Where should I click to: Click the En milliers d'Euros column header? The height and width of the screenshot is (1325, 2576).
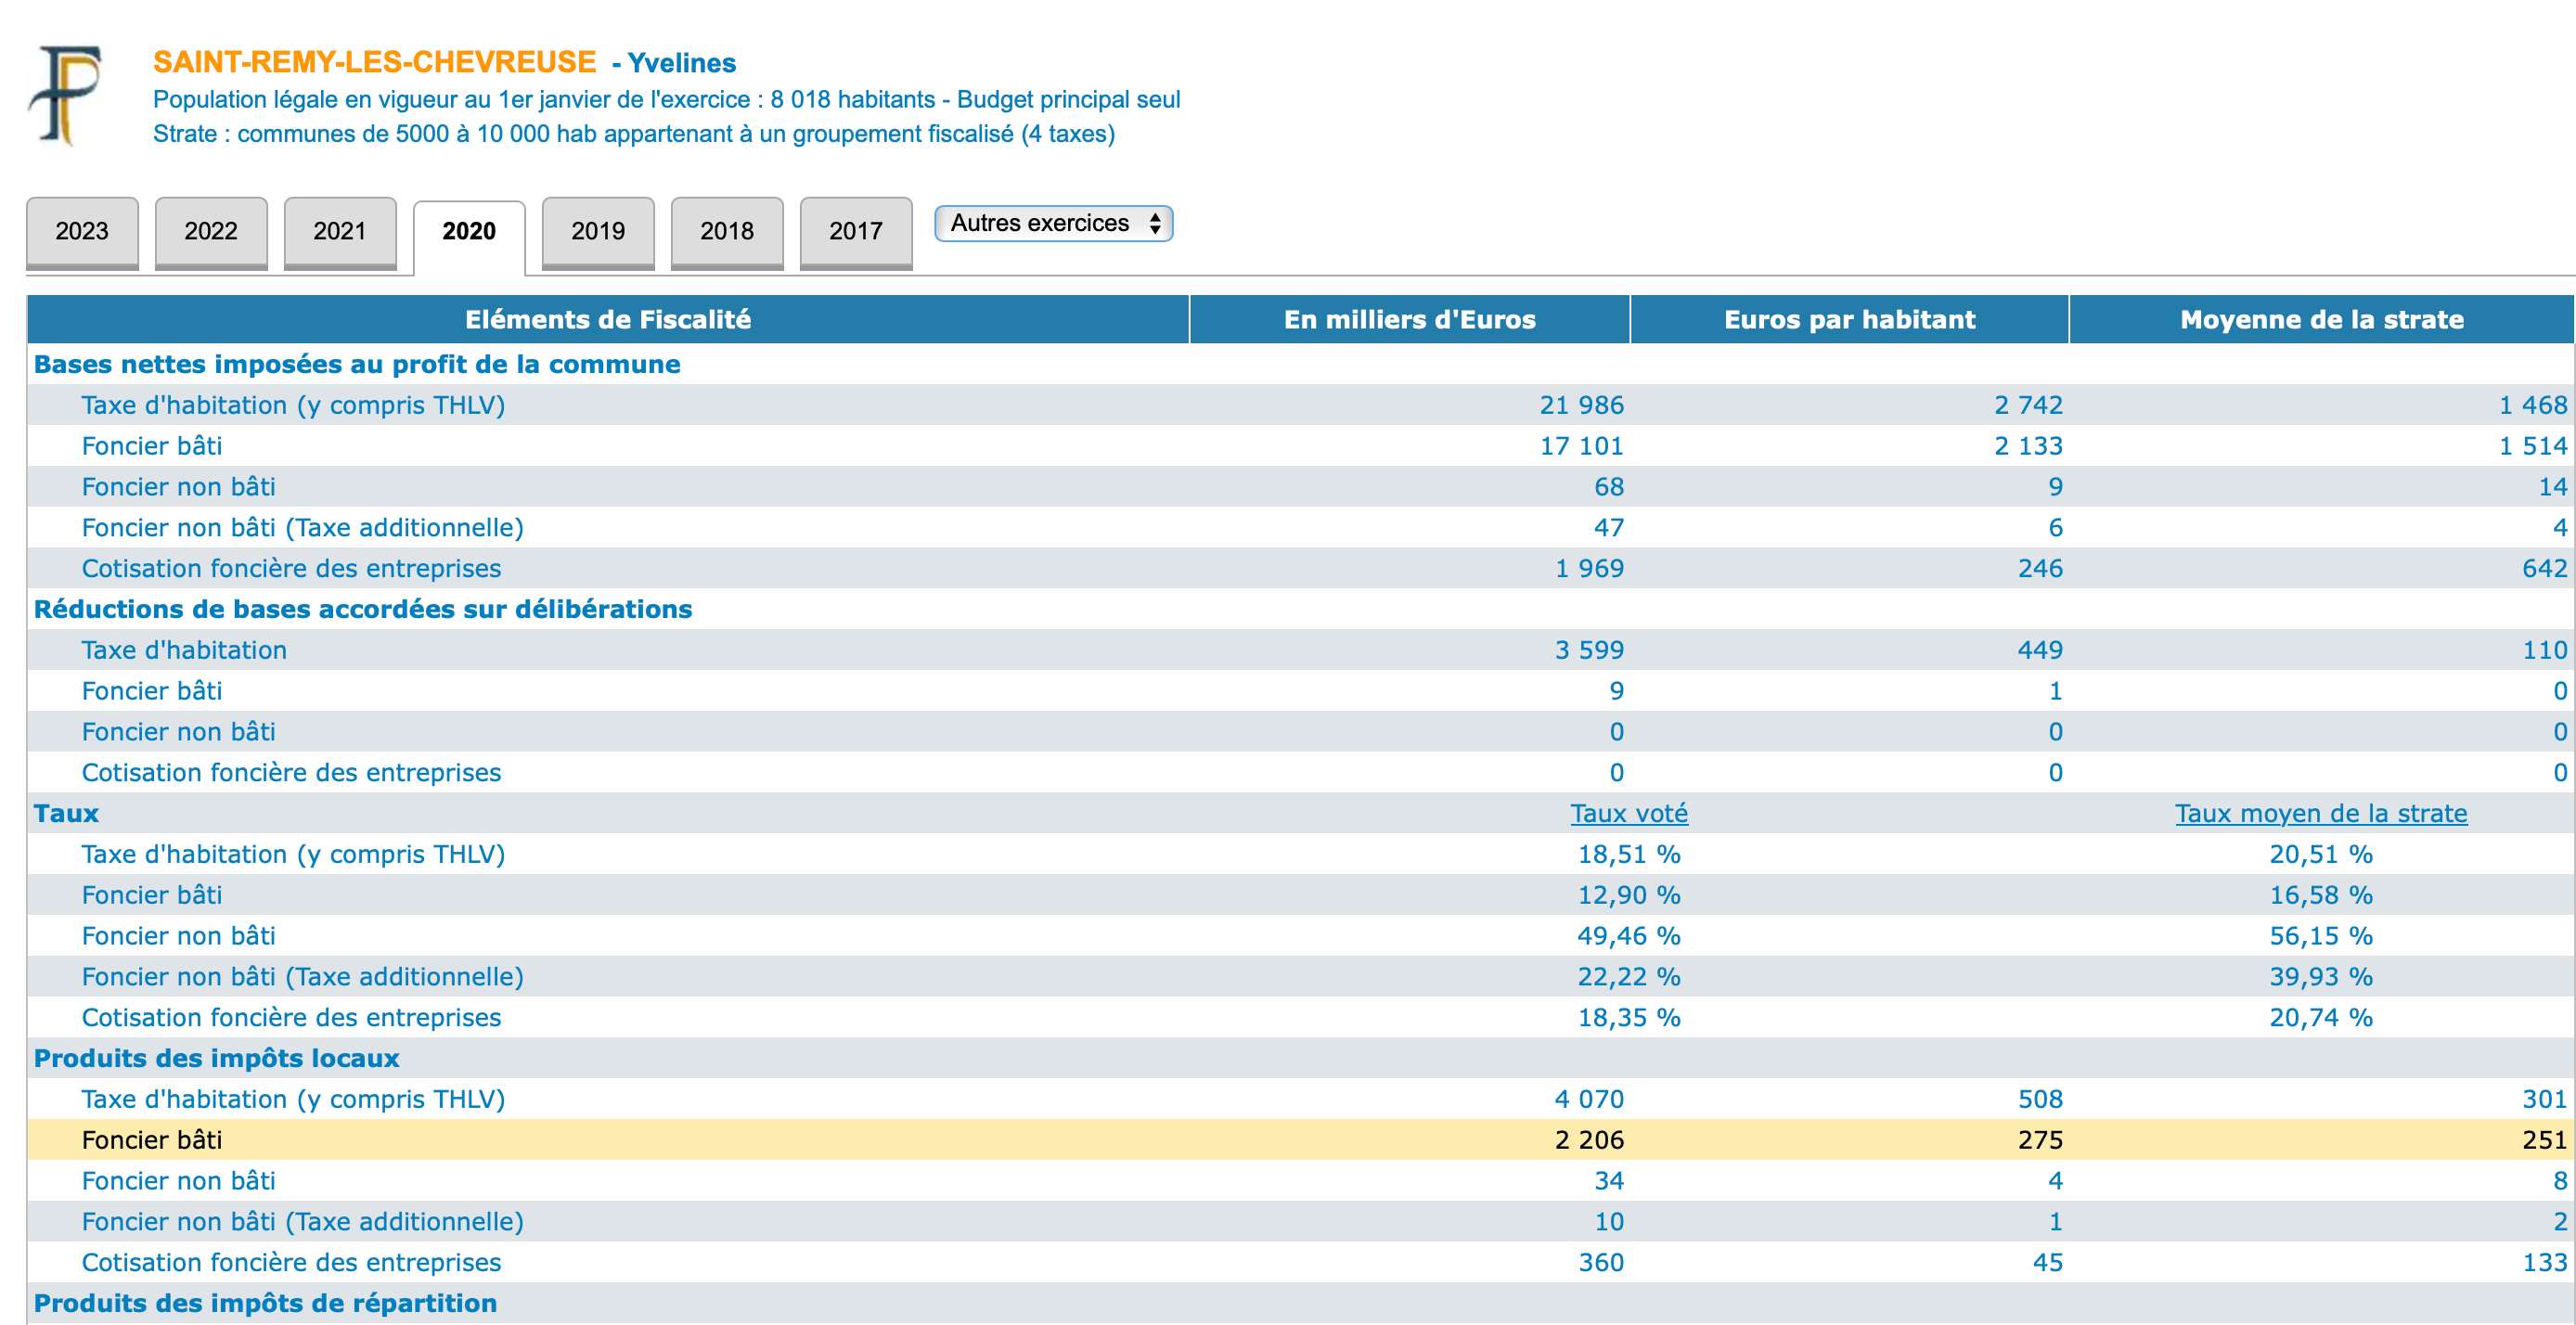coord(1409,319)
